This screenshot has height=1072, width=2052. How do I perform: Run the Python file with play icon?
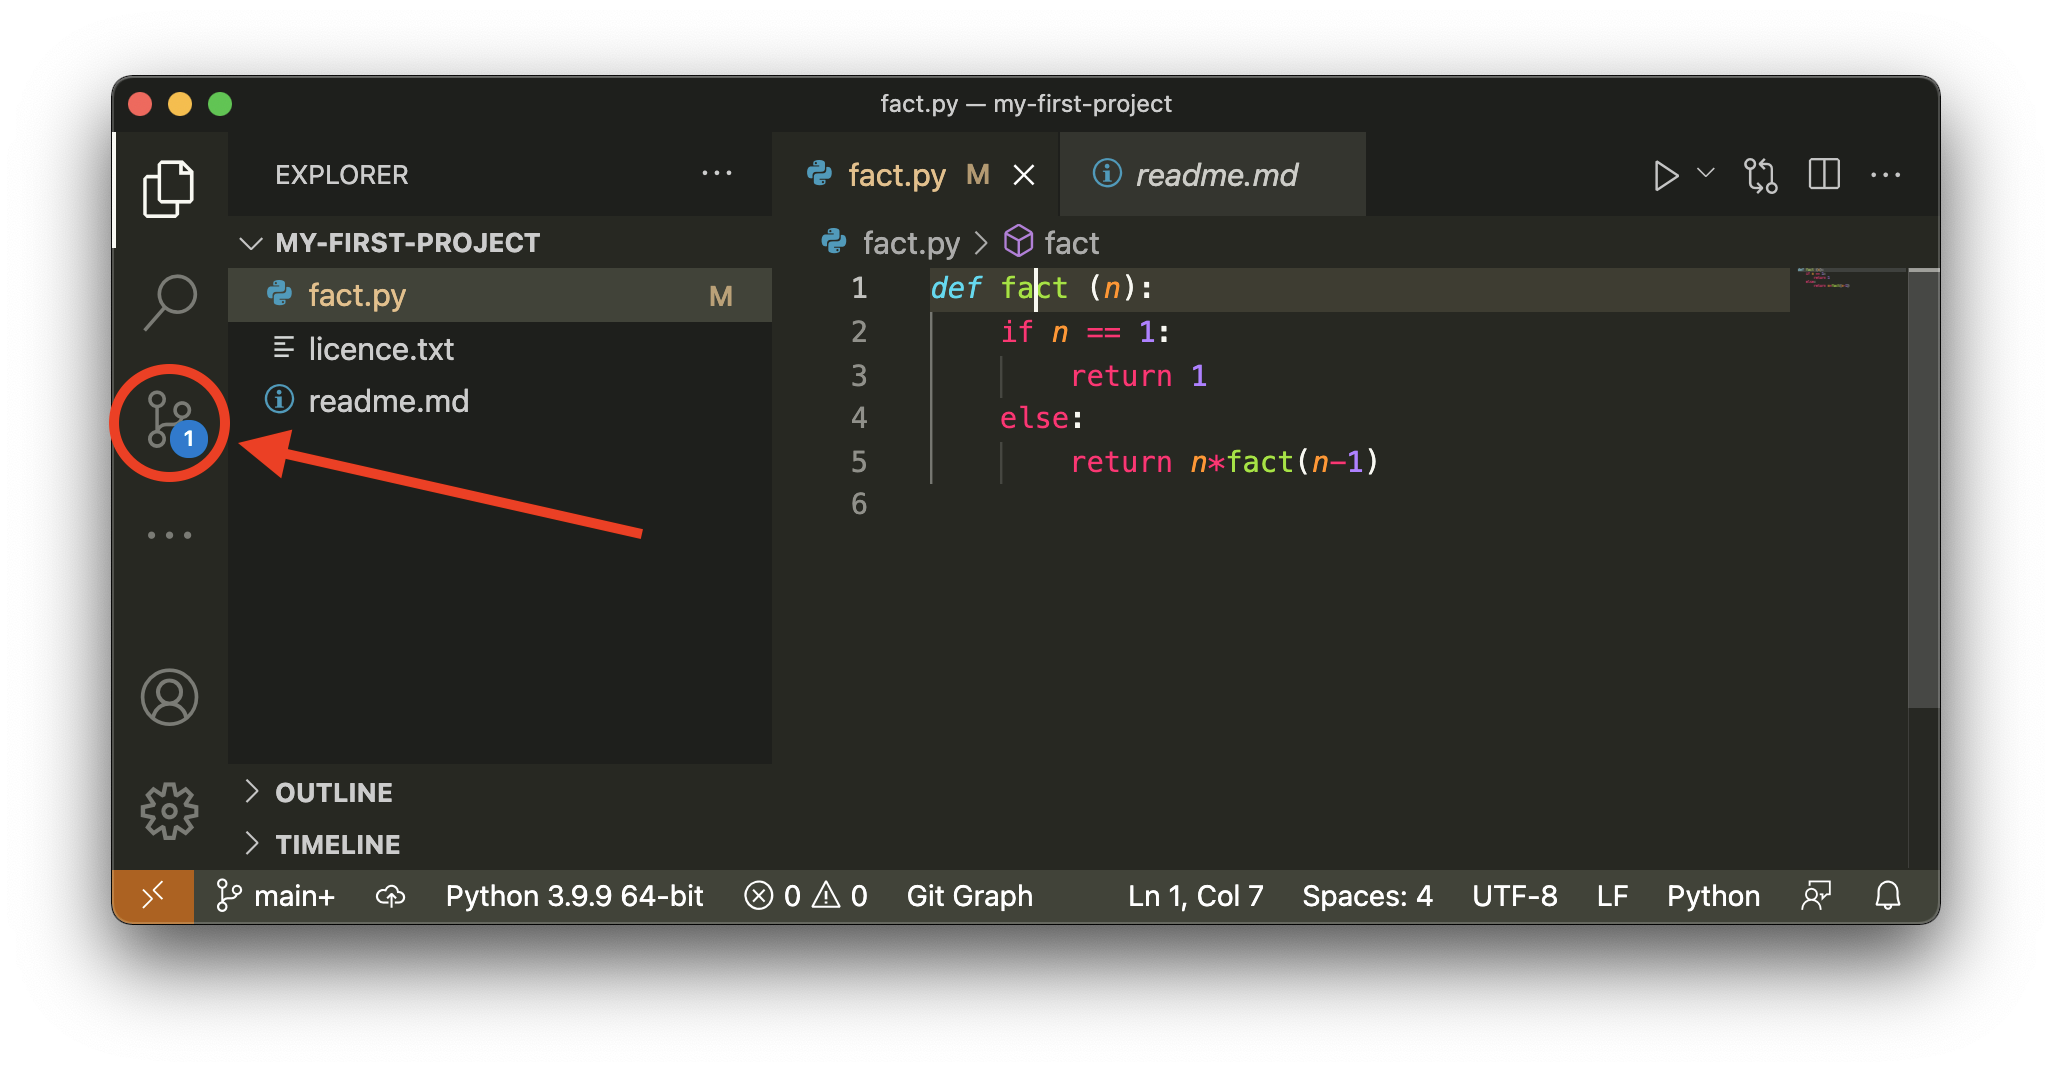click(1665, 176)
